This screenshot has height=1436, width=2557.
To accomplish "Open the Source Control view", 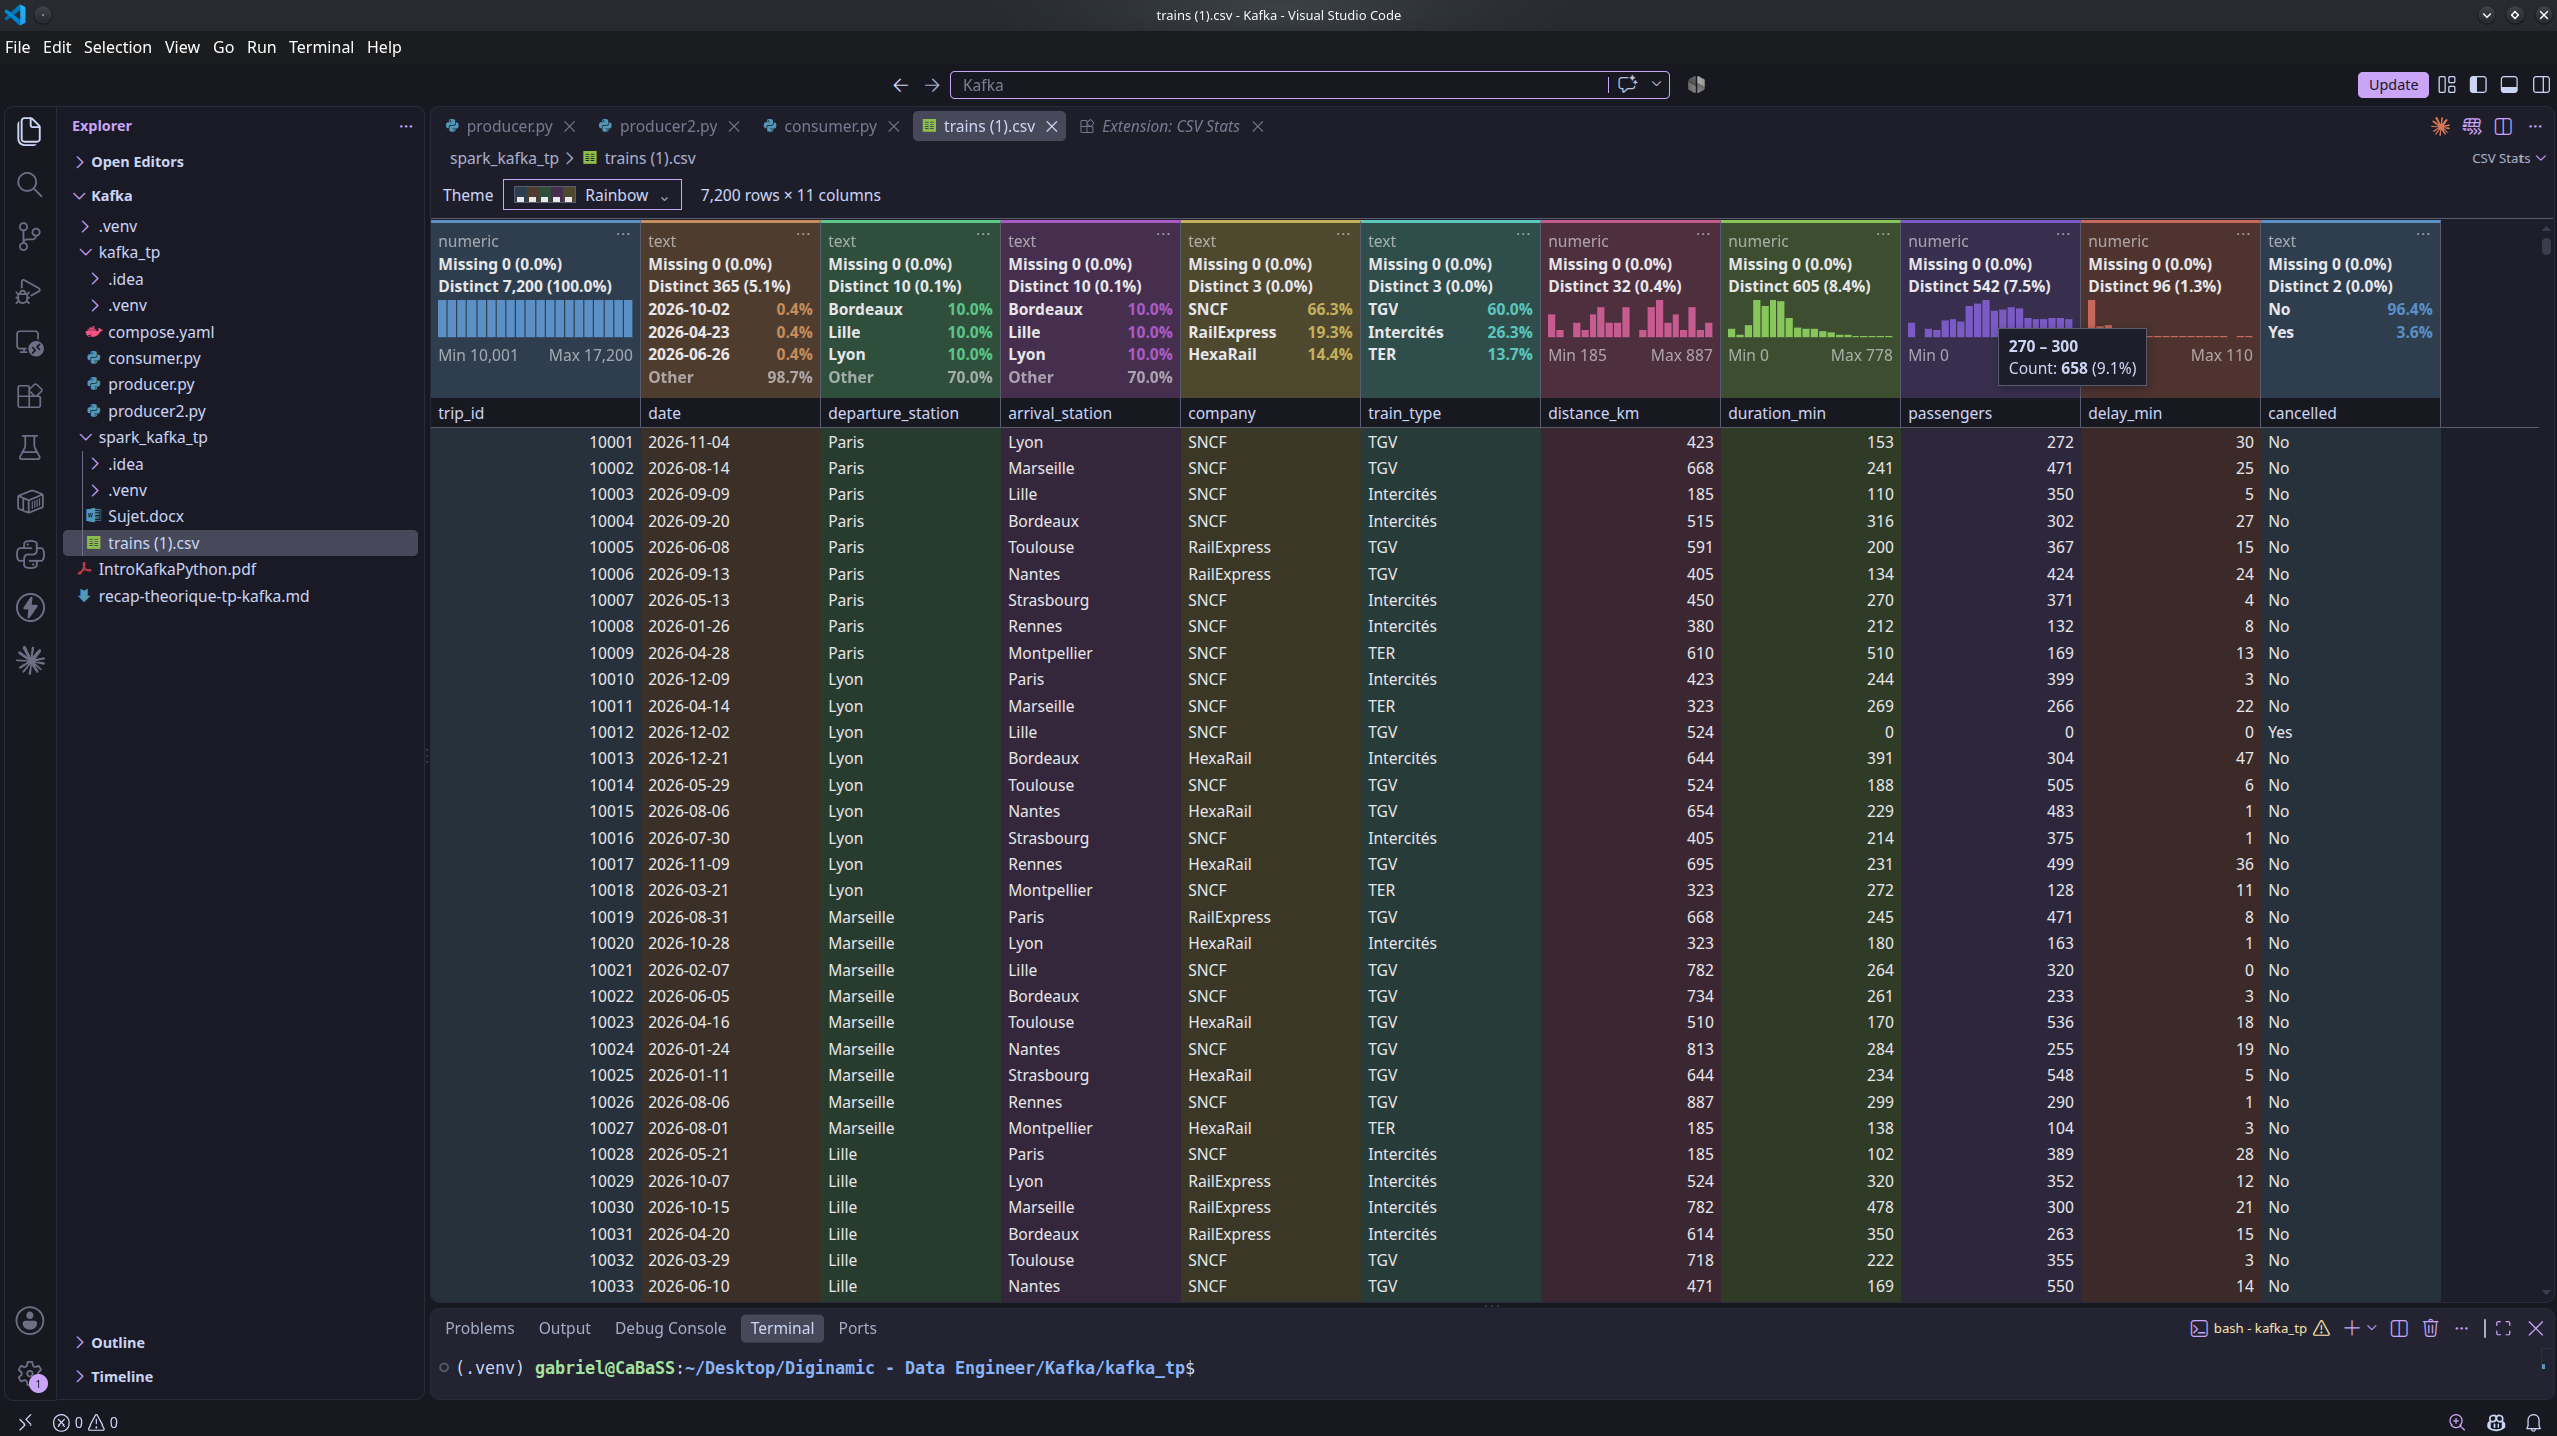I will (x=30, y=237).
